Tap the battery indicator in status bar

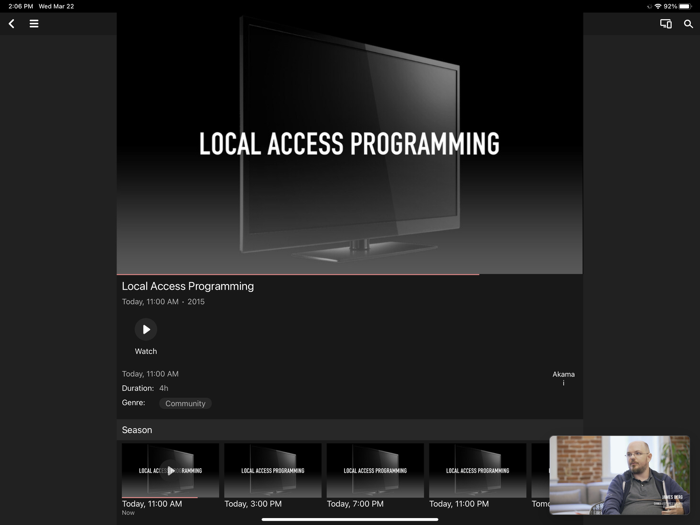coord(685,6)
